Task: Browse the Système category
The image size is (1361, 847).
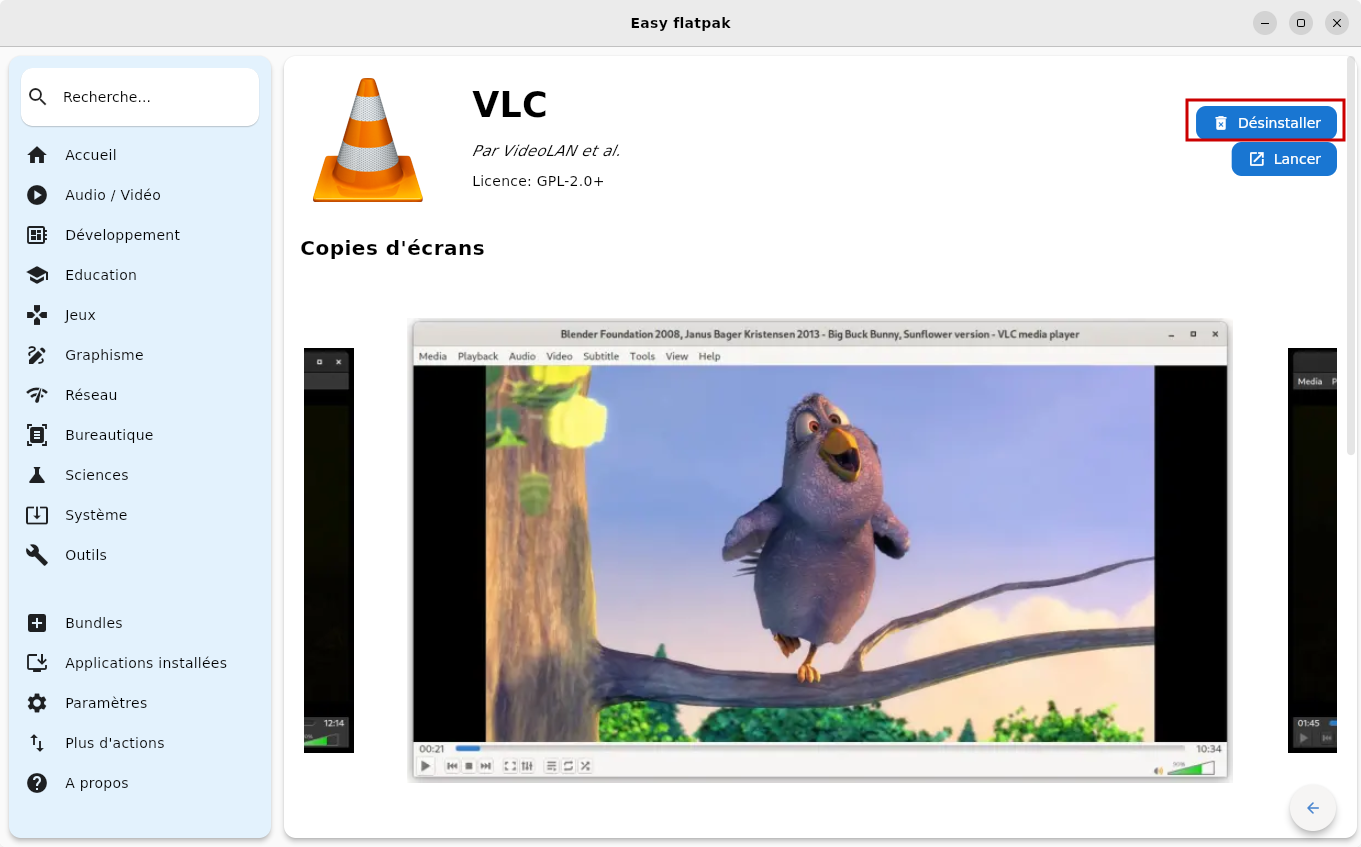Action: 140,515
